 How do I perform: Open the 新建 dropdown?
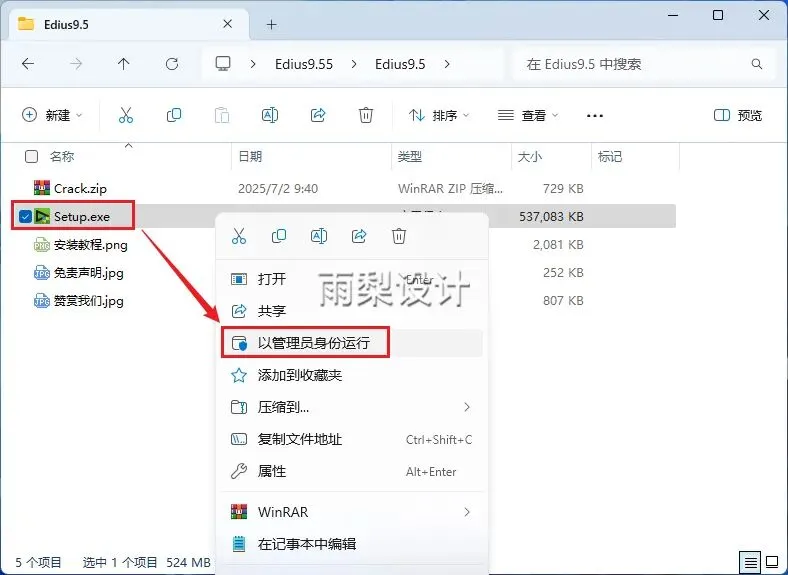tap(52, 115)
